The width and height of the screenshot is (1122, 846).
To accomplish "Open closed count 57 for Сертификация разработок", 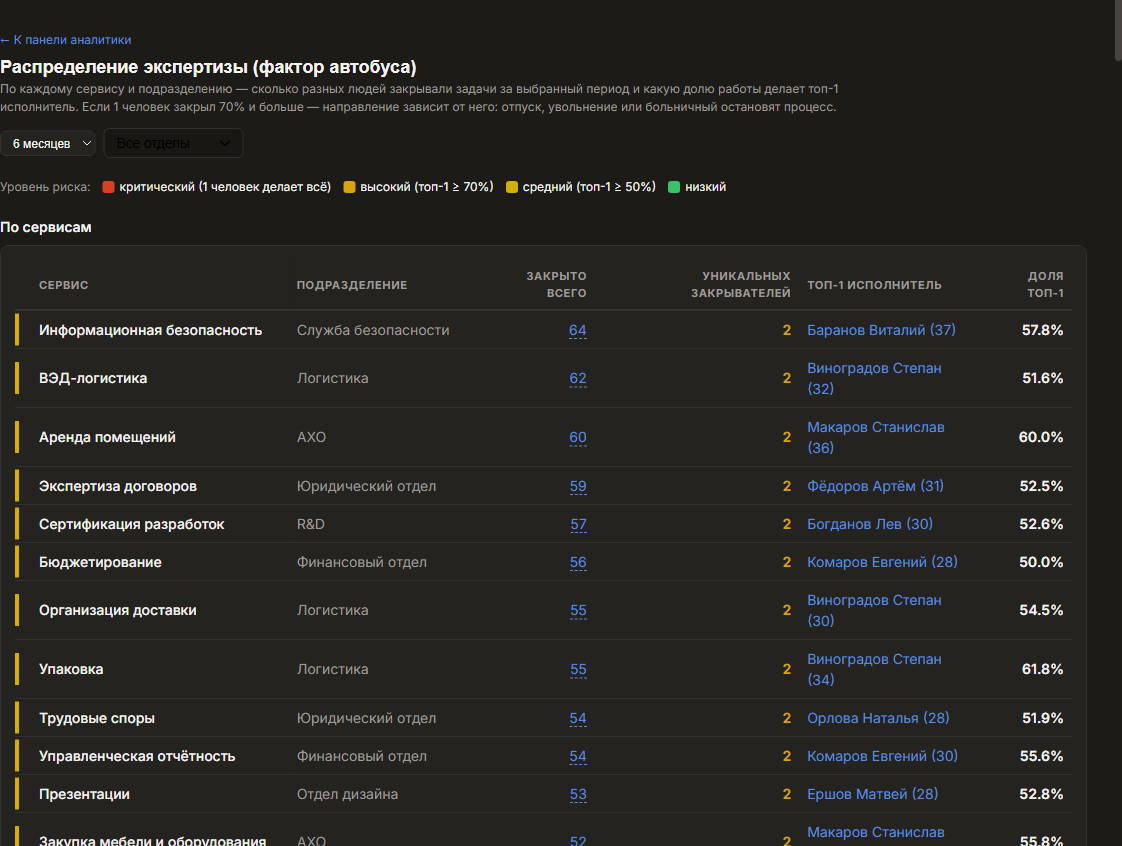I will [x=578, y=524].
